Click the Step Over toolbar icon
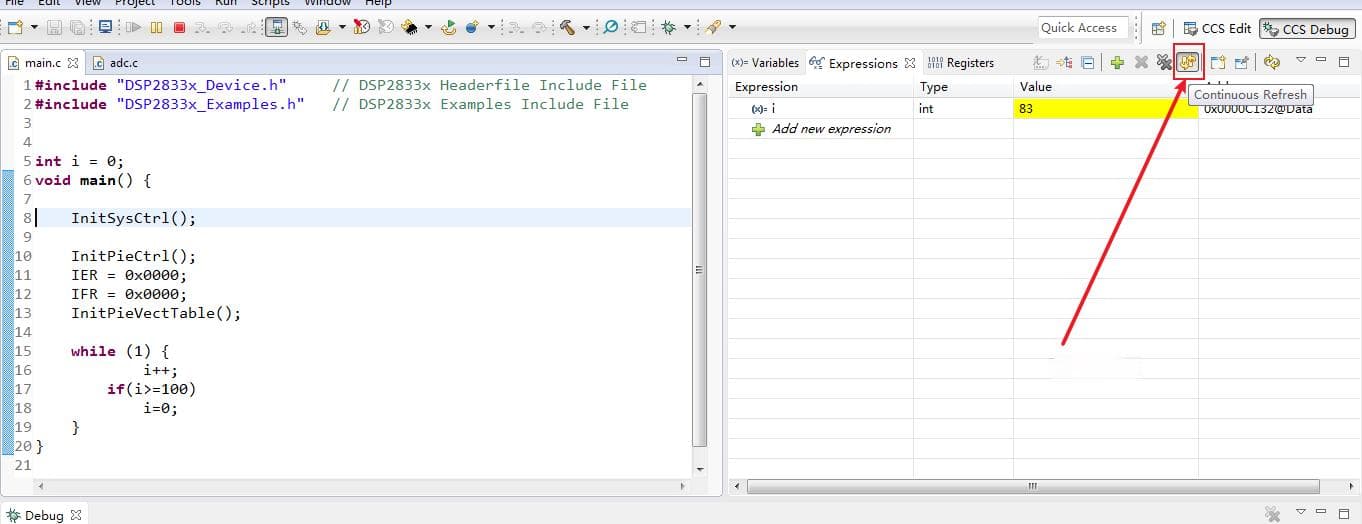 click(225, 27)
